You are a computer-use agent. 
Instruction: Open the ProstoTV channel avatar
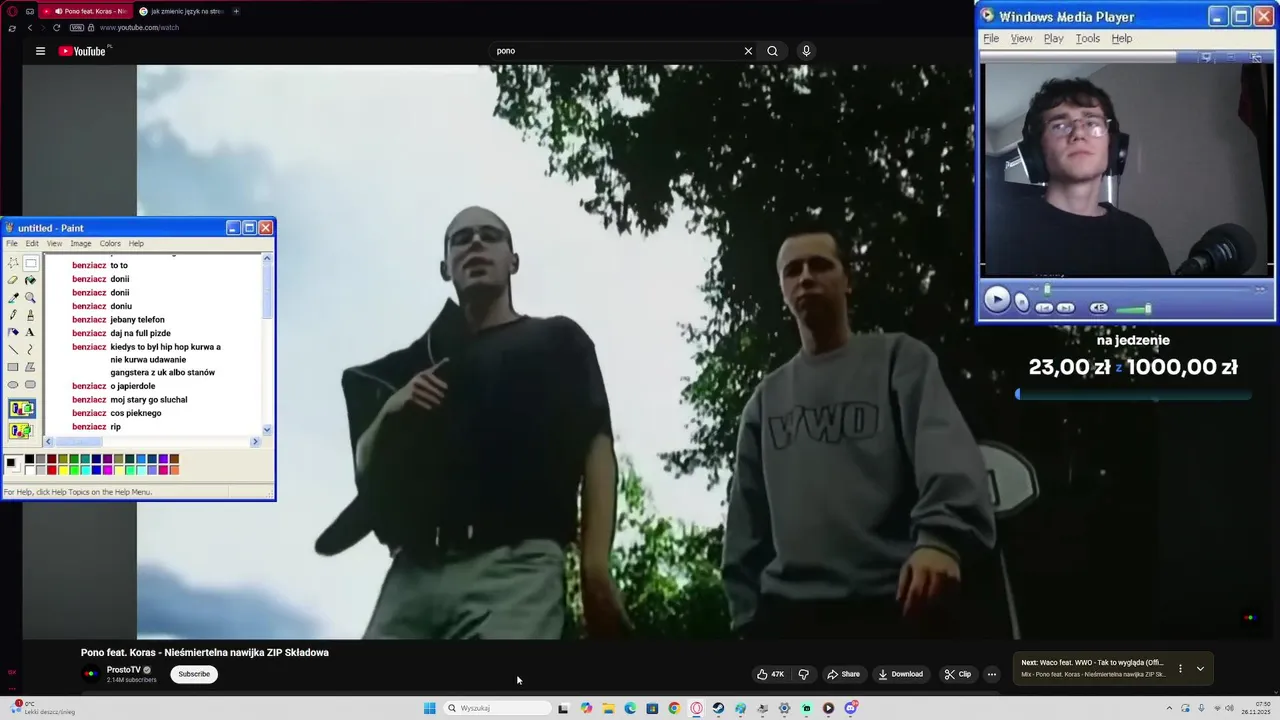pyautogui.click(x=91, y=673)
